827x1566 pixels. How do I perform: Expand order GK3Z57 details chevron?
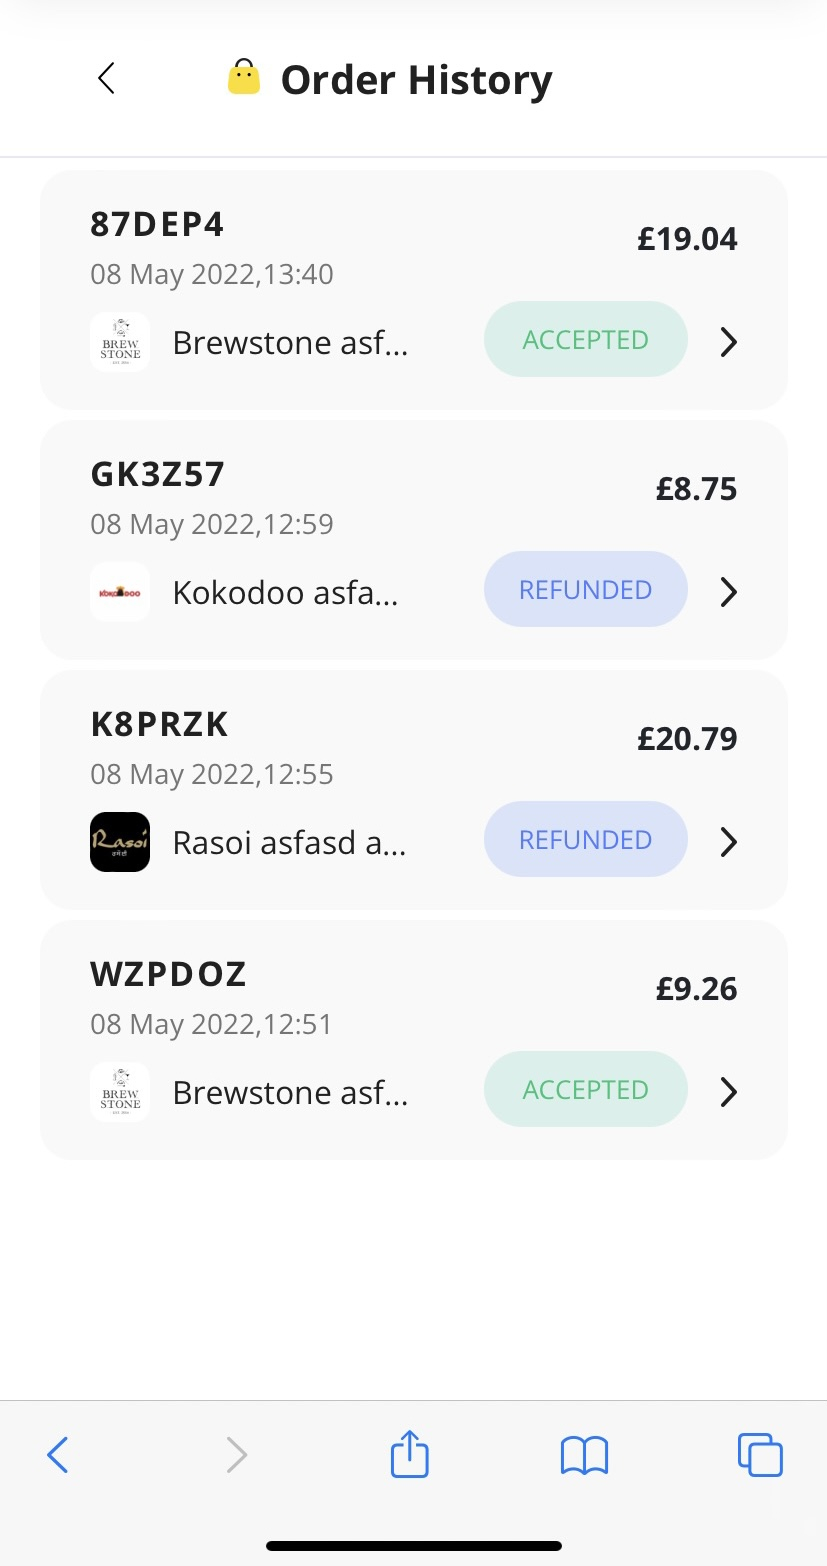click(x=729, y=592)
